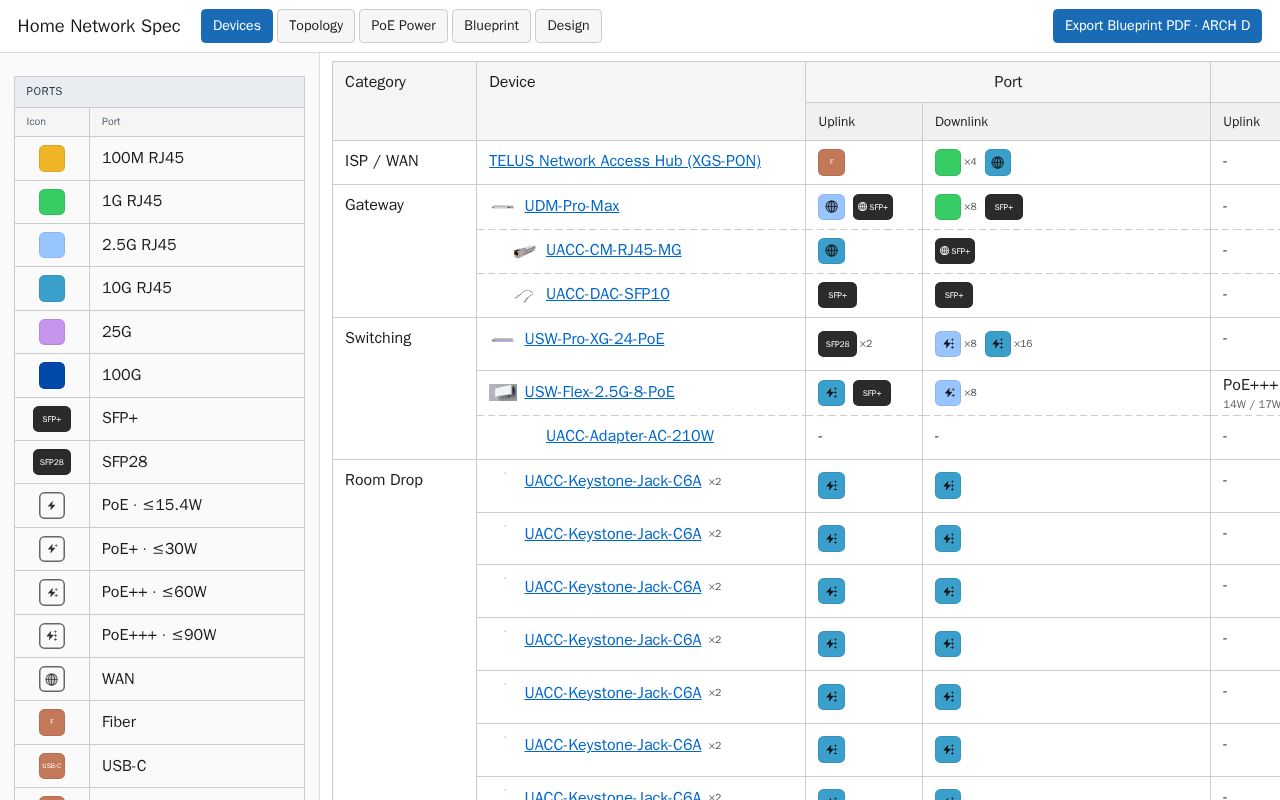Click the Fiber uplink icon in TELUS row
Screen dimensions: 1280x800
click(x=831, y=162)
